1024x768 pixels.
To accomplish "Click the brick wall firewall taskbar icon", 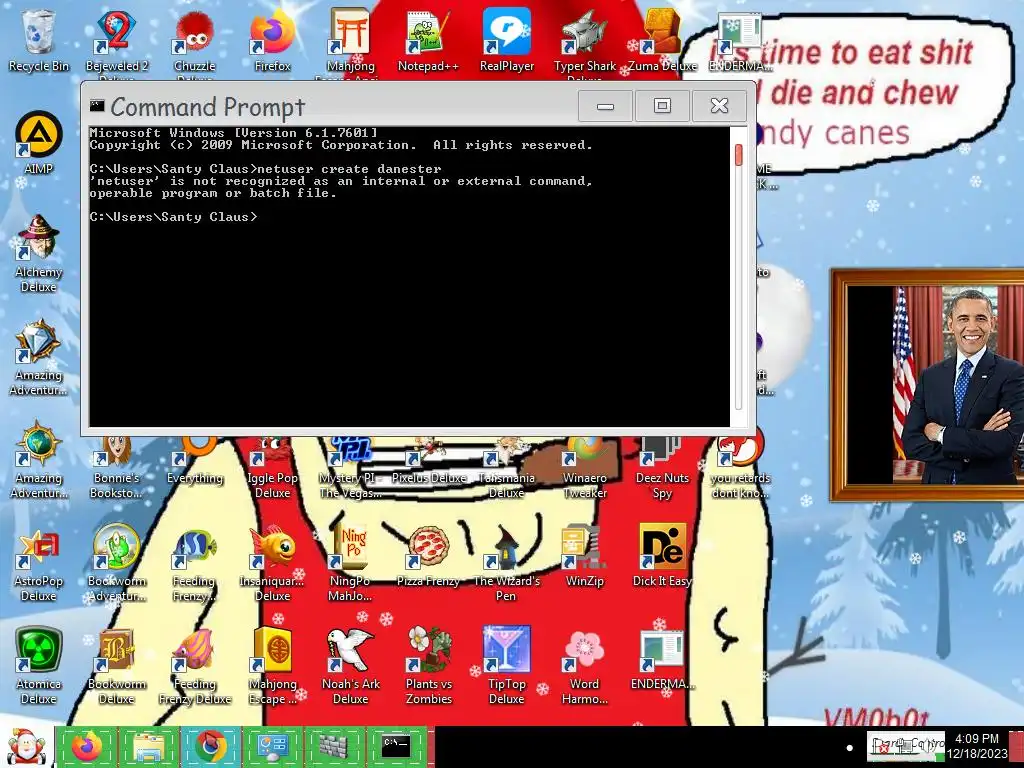I will click(334, 746).
